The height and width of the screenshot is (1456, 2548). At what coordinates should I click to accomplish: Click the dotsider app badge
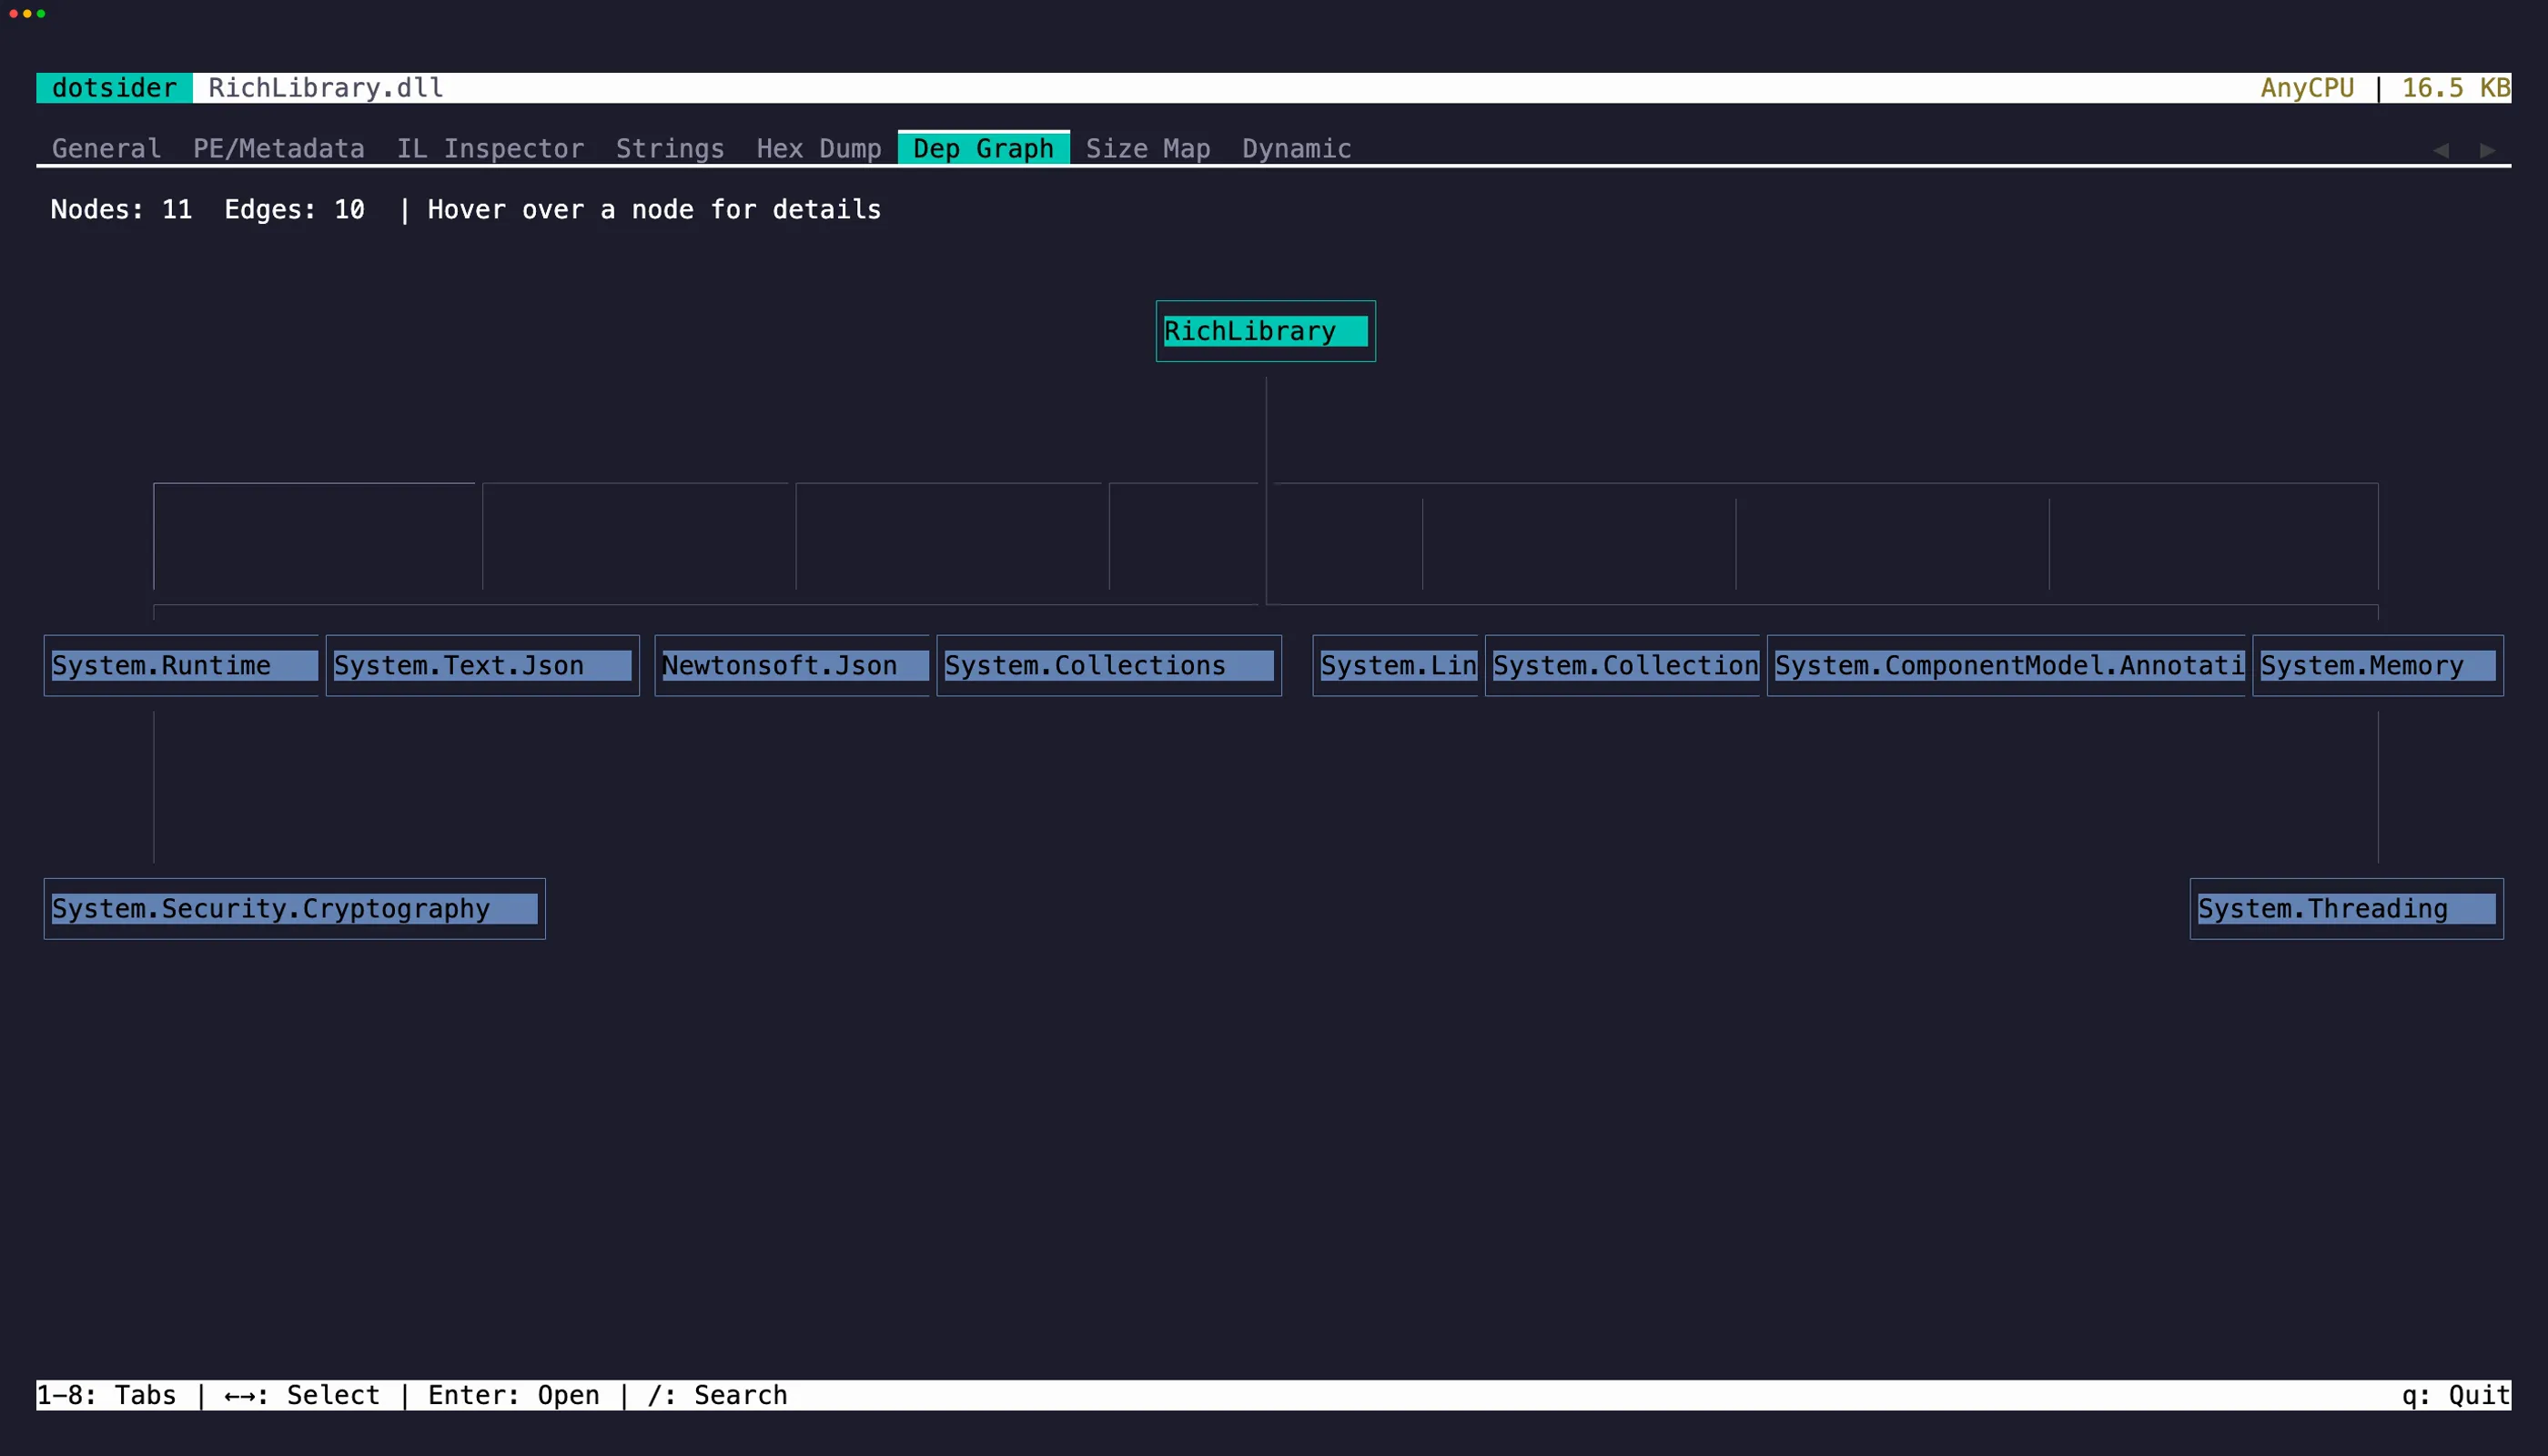click(x=113, y=88)
